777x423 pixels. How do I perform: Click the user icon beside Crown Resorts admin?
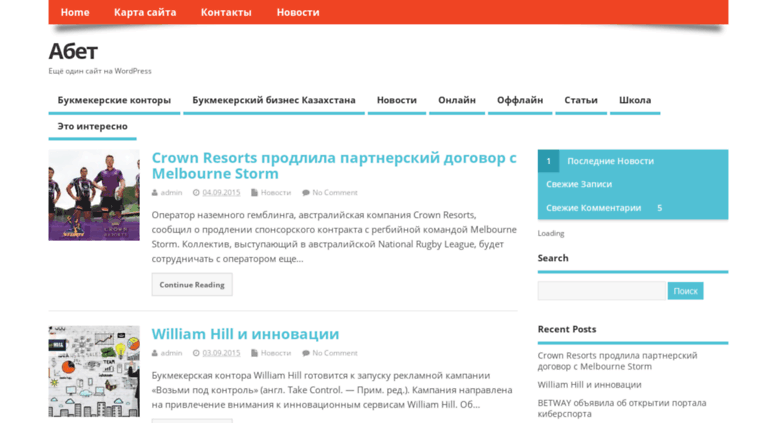tap(155, 193)
